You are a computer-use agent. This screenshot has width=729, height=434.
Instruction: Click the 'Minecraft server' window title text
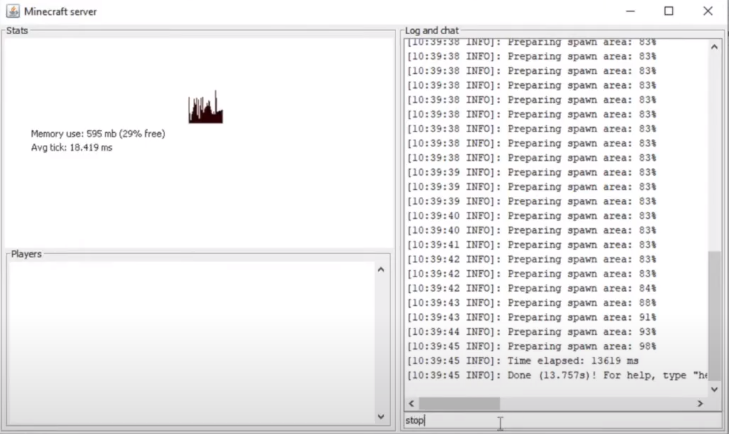click(60, 12)
